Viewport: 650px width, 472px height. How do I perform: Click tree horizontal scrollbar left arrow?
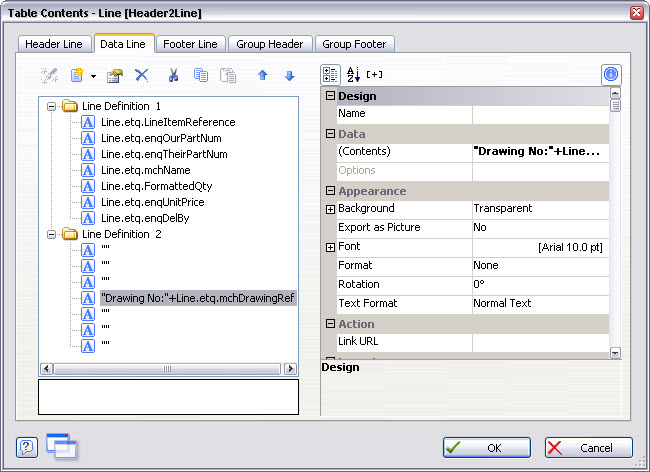click(46, 369)
